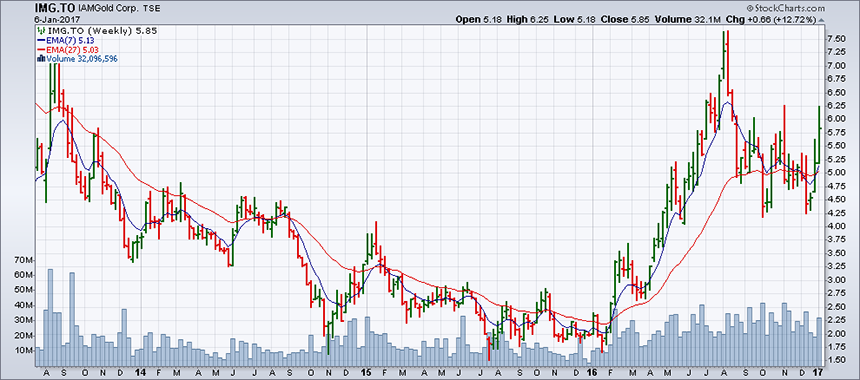This screenshot has height=380, width=860.
Task: Click the 4.00 price axis label
Action: tap(837, 226)
